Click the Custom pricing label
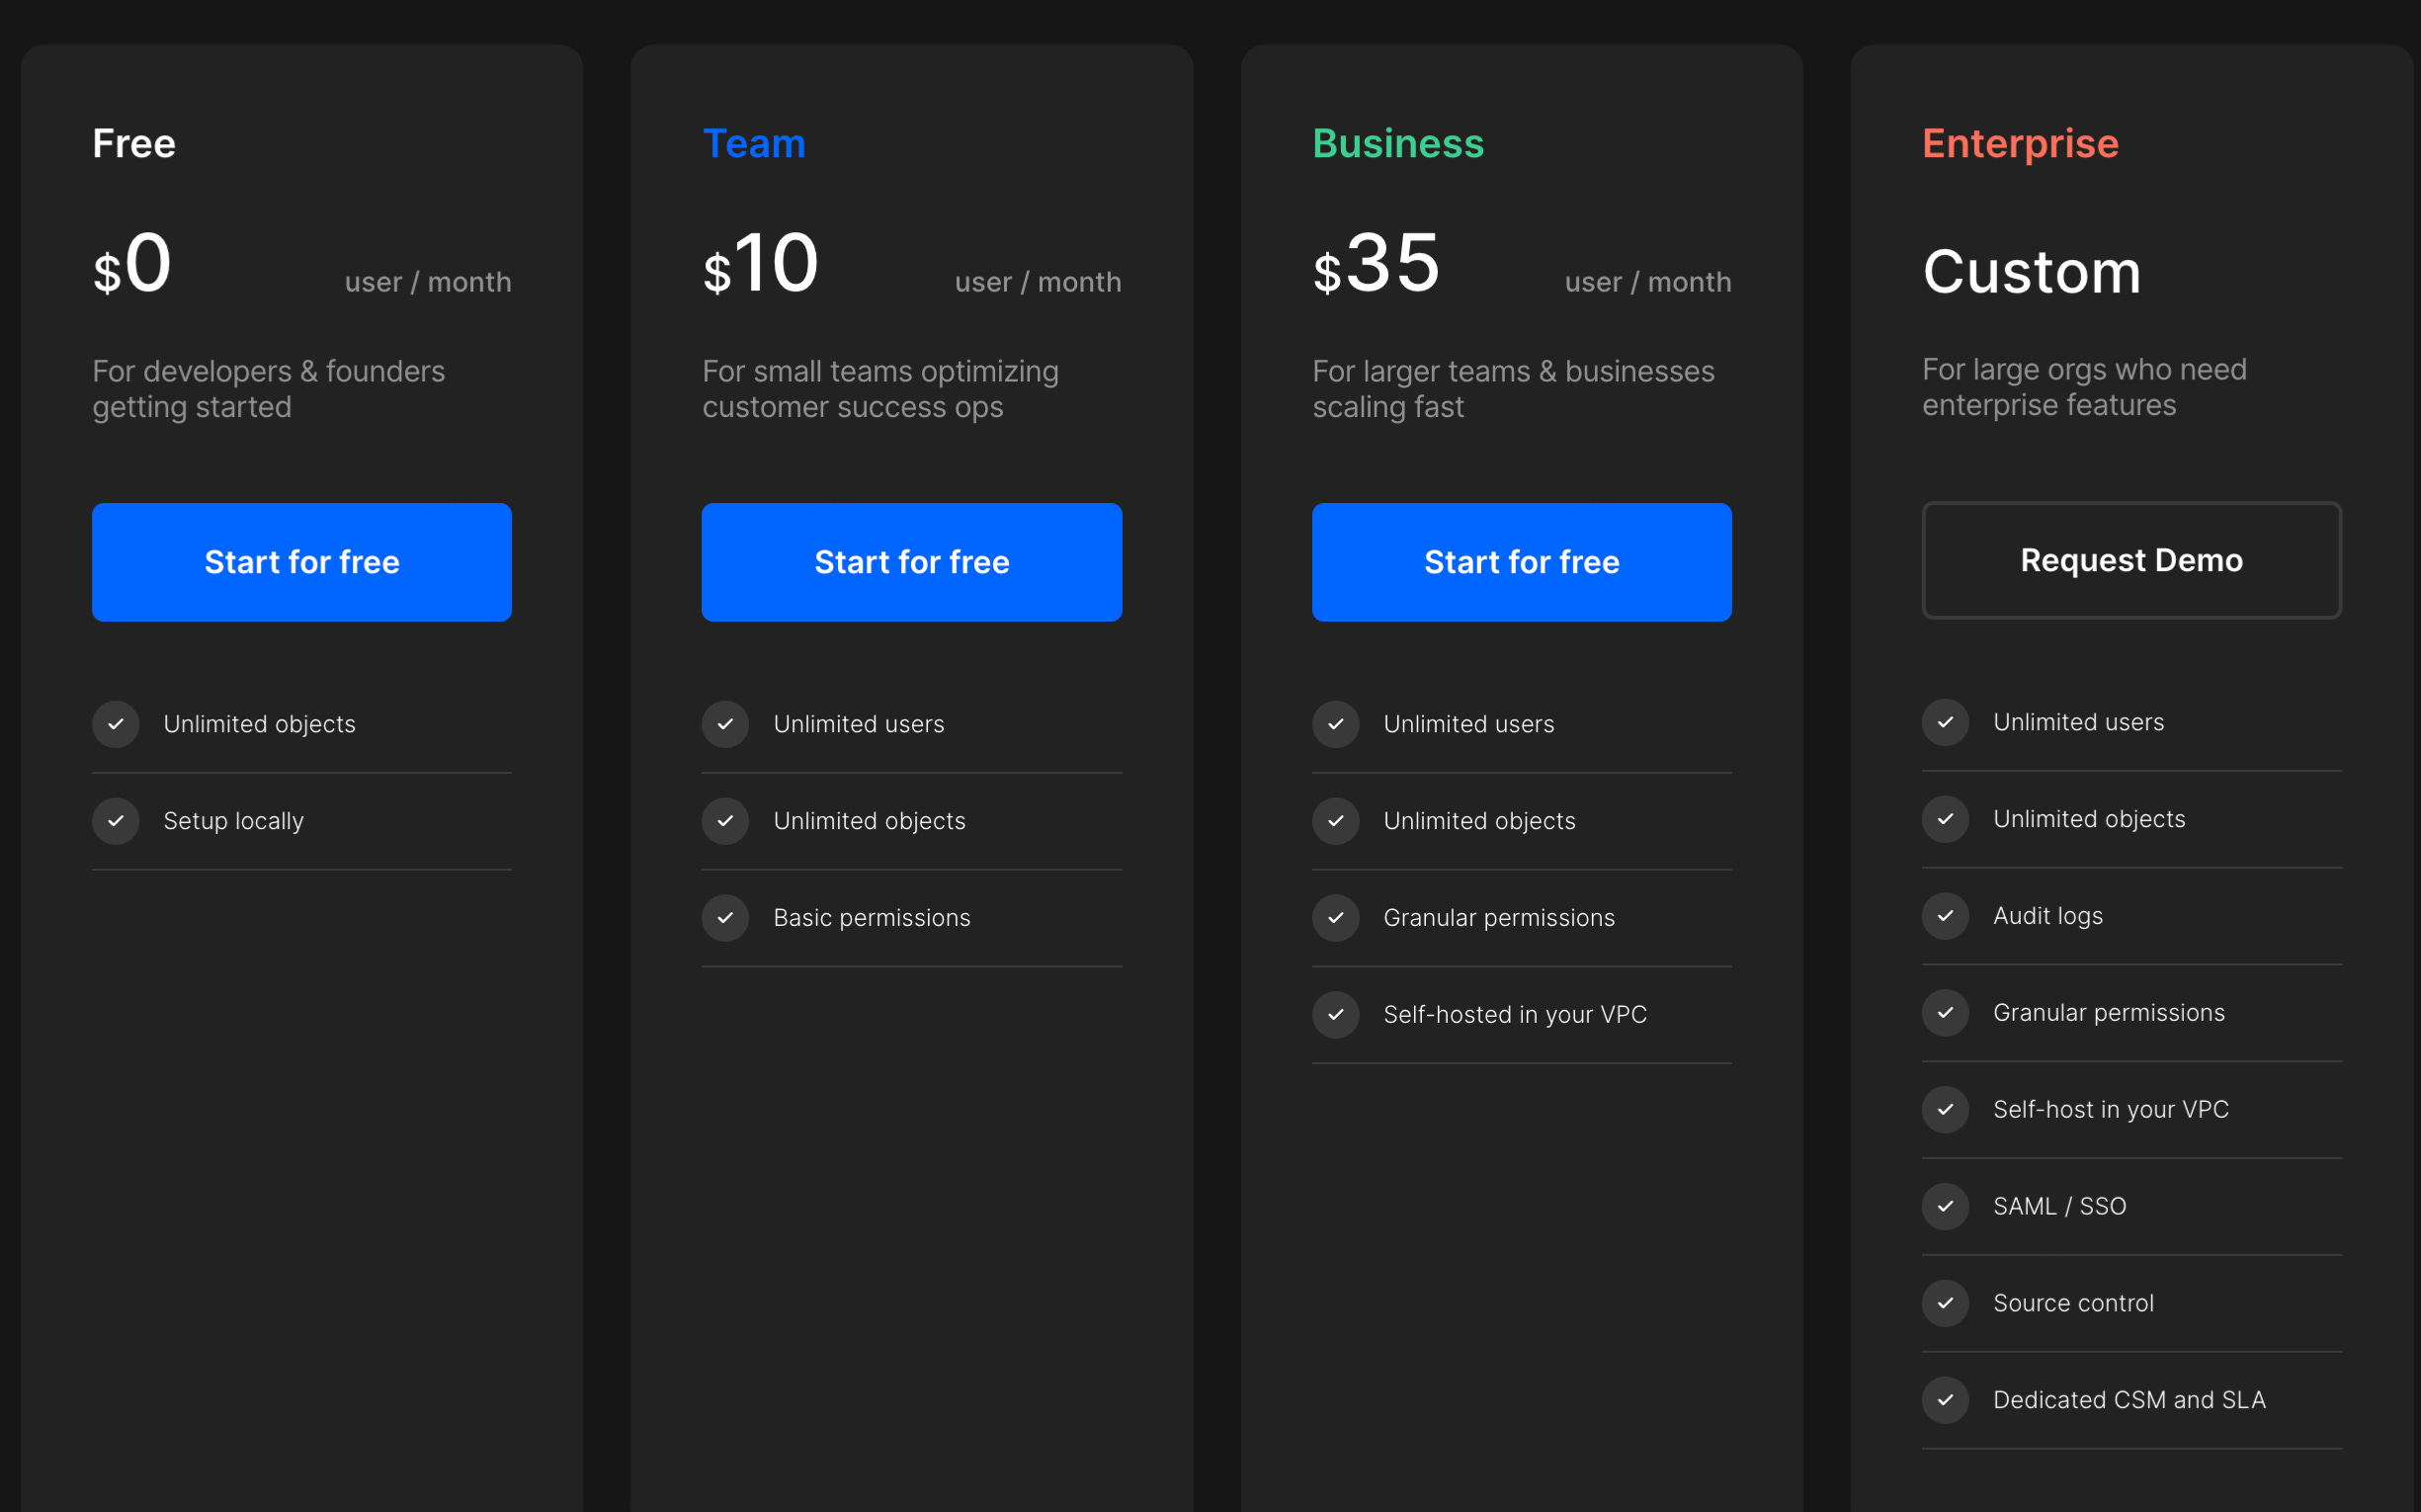Image resolution: width=2421 pixels, height=1512 pixels. 2031,272
